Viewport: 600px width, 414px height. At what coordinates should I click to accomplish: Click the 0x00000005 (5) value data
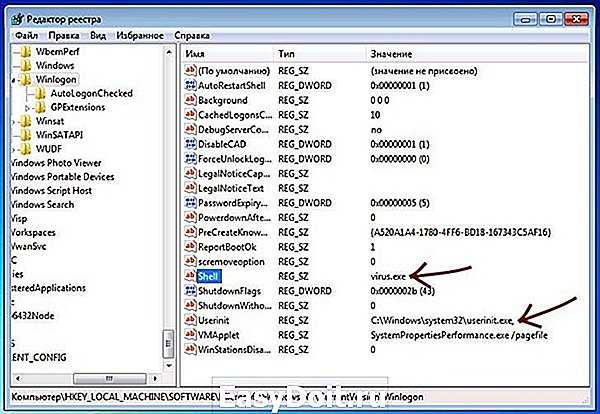tap(400, 203)
